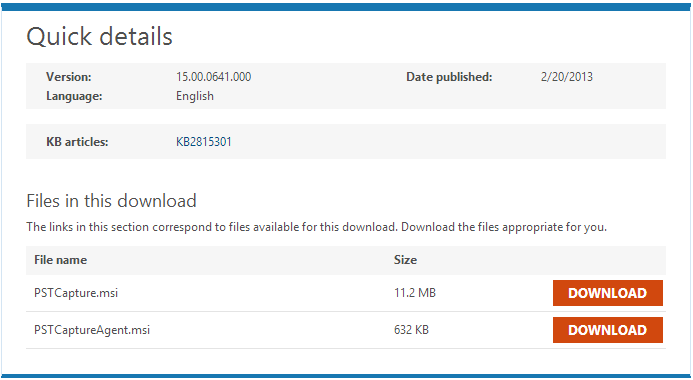Viewport: 693px width, 380px height.
Task: Click the 2/20/2013 published date
Action: pyautogui.click(x=567, y=77)
